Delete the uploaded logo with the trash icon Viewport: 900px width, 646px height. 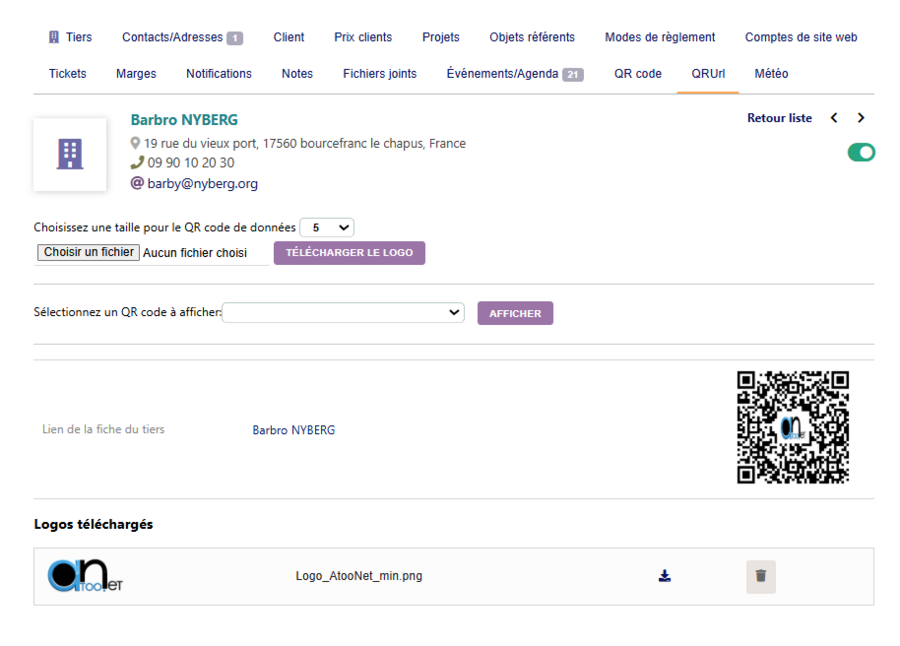pyautogui.click(x=760, y=577)
